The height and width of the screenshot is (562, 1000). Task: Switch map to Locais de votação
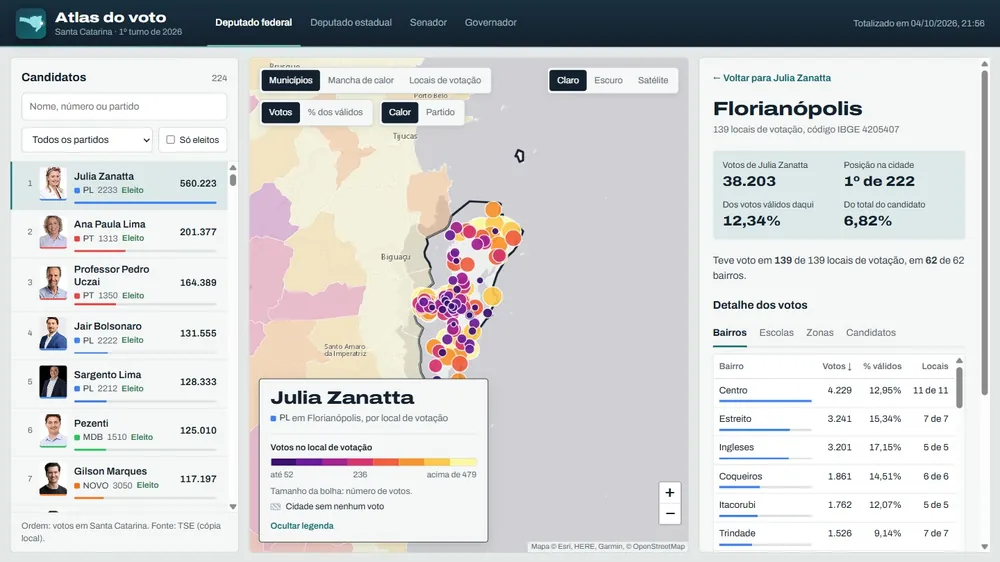pyautogui.click(x=445, y=80)
